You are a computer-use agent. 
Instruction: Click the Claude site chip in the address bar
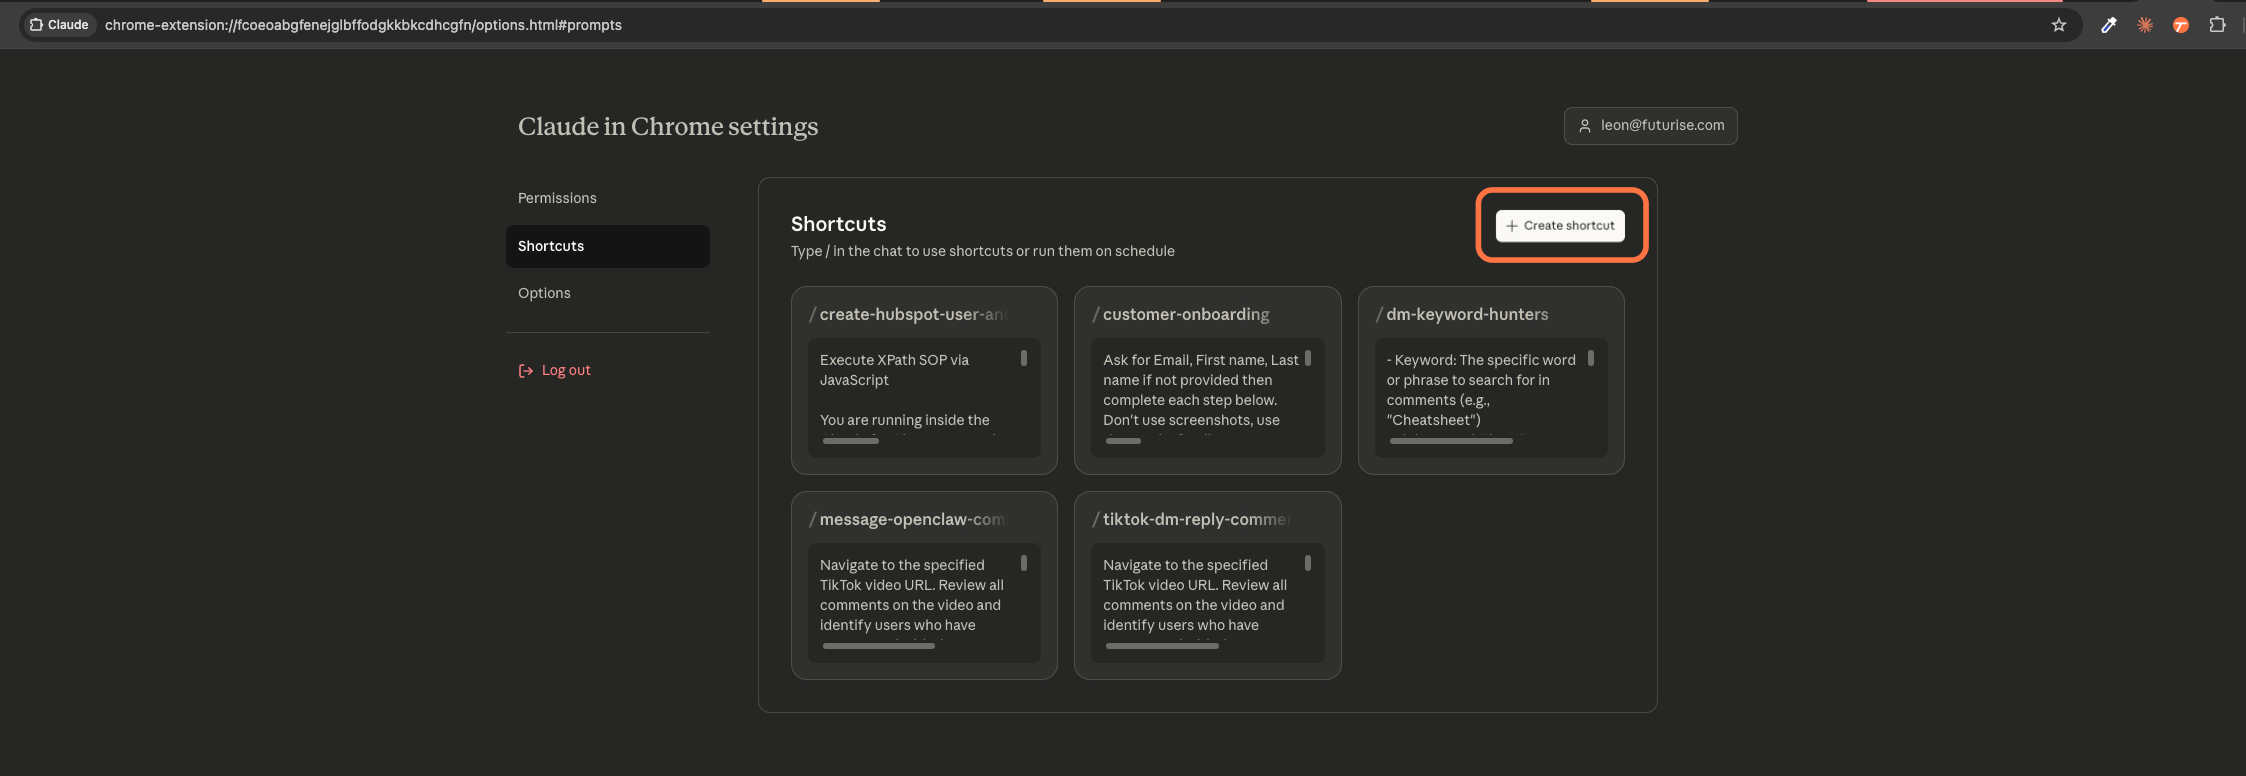(x=59, y=25)
